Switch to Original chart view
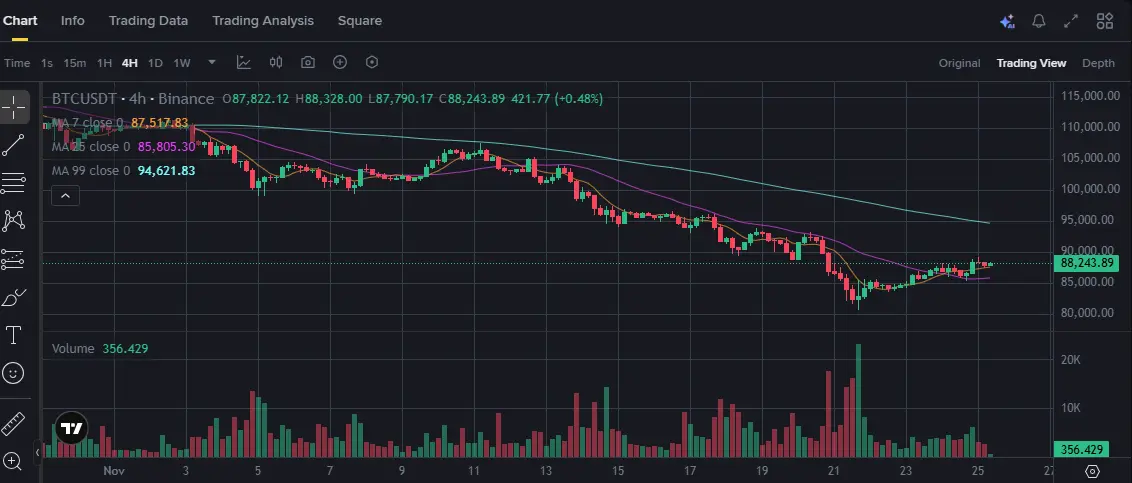 (x=959, y=63)
